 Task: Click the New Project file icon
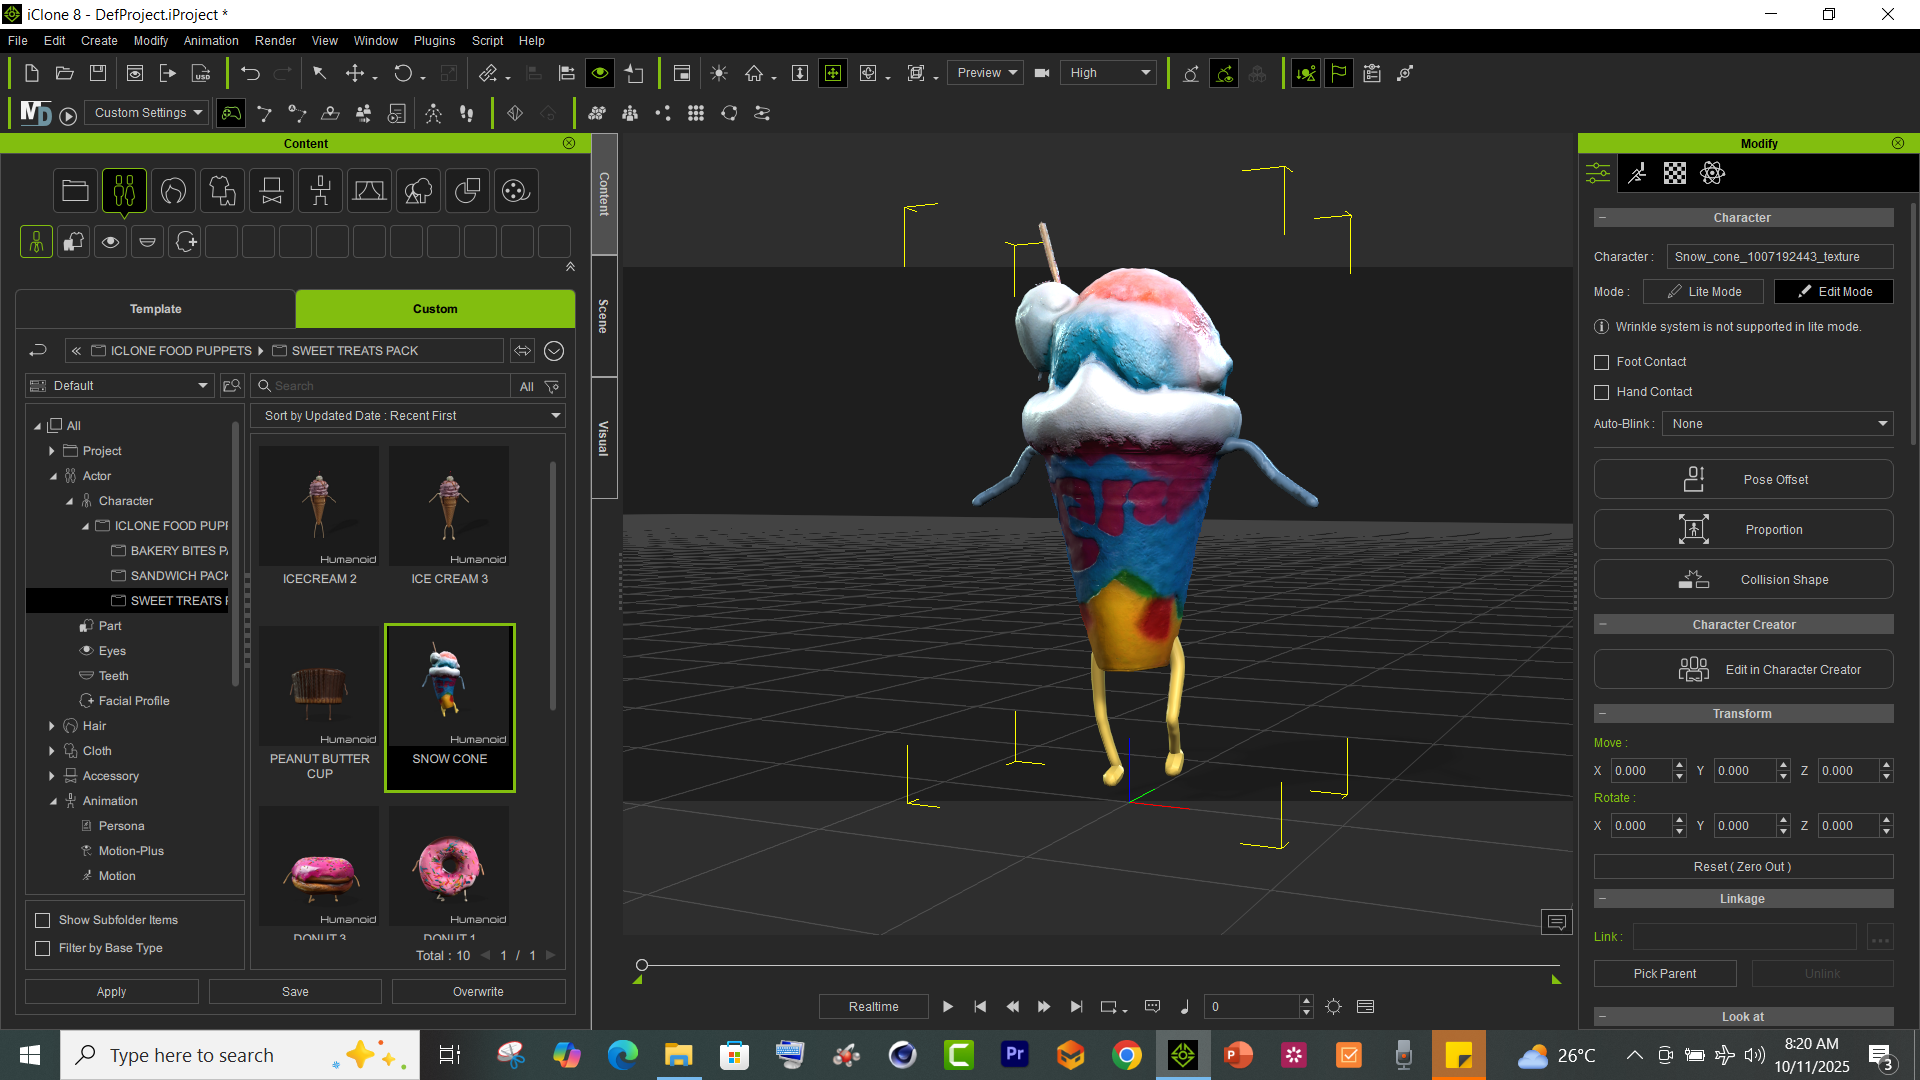[31, 73]
